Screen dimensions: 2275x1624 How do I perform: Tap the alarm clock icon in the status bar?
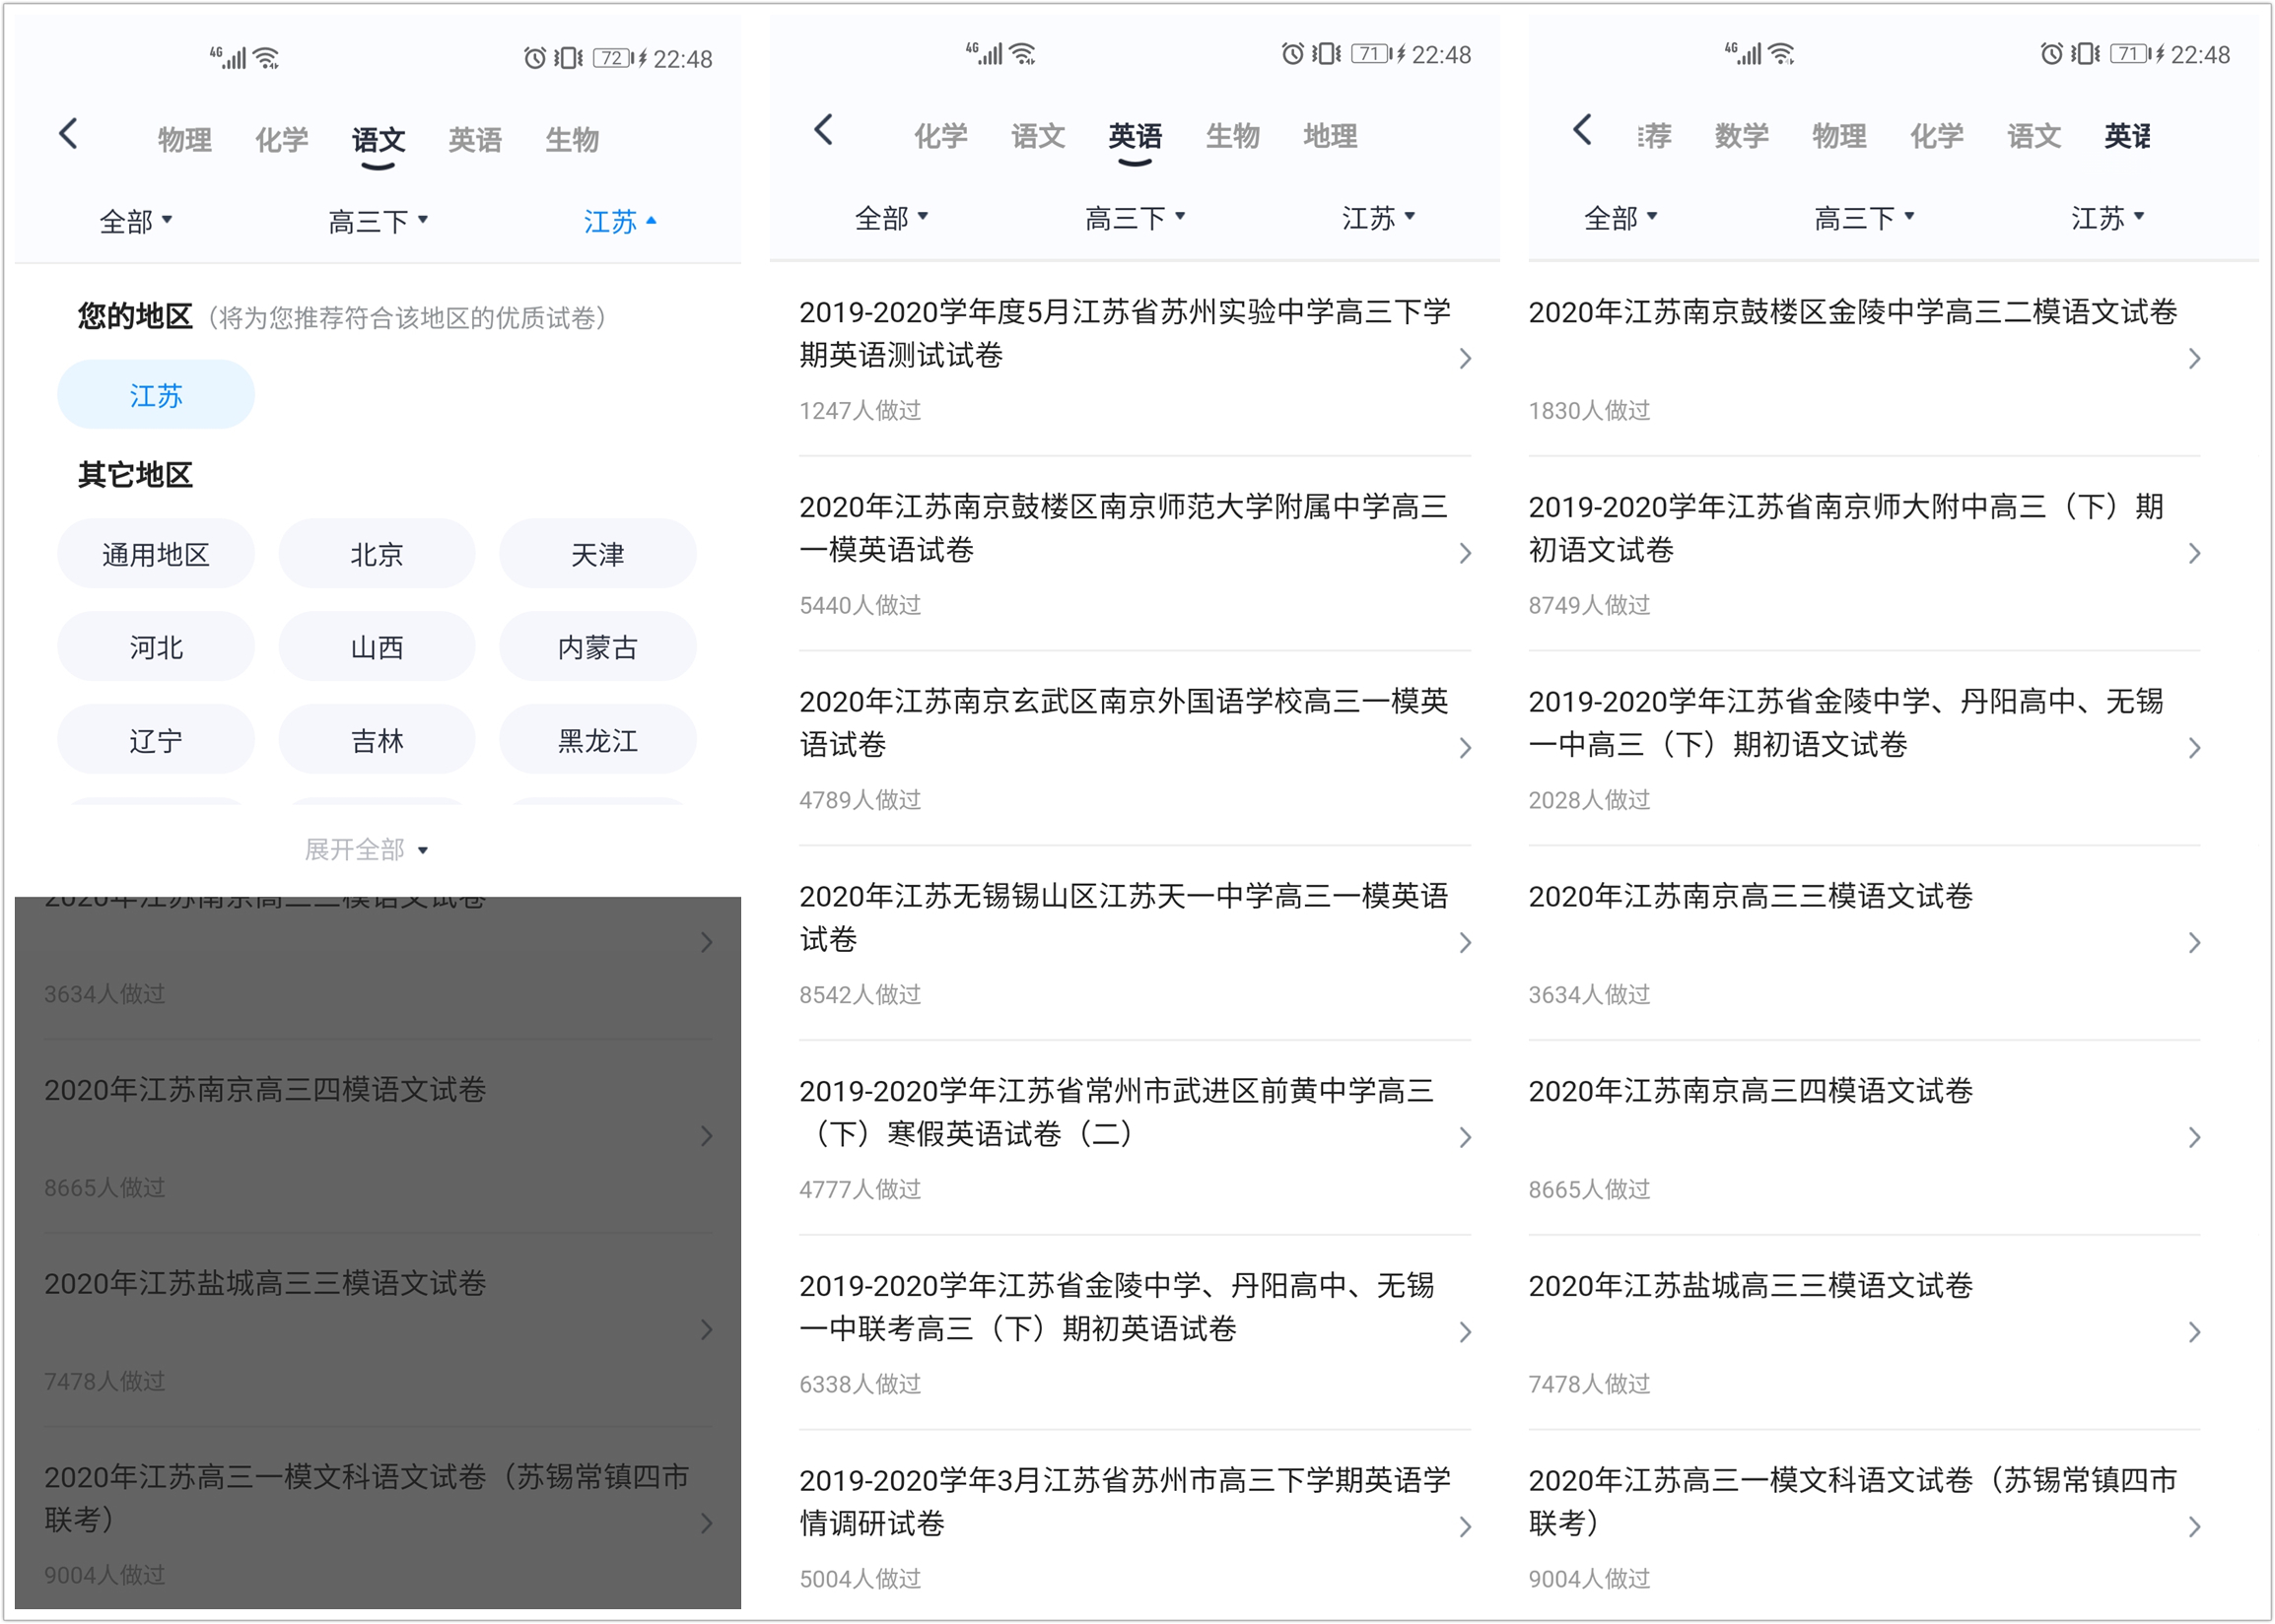click(x=533, y=57)
